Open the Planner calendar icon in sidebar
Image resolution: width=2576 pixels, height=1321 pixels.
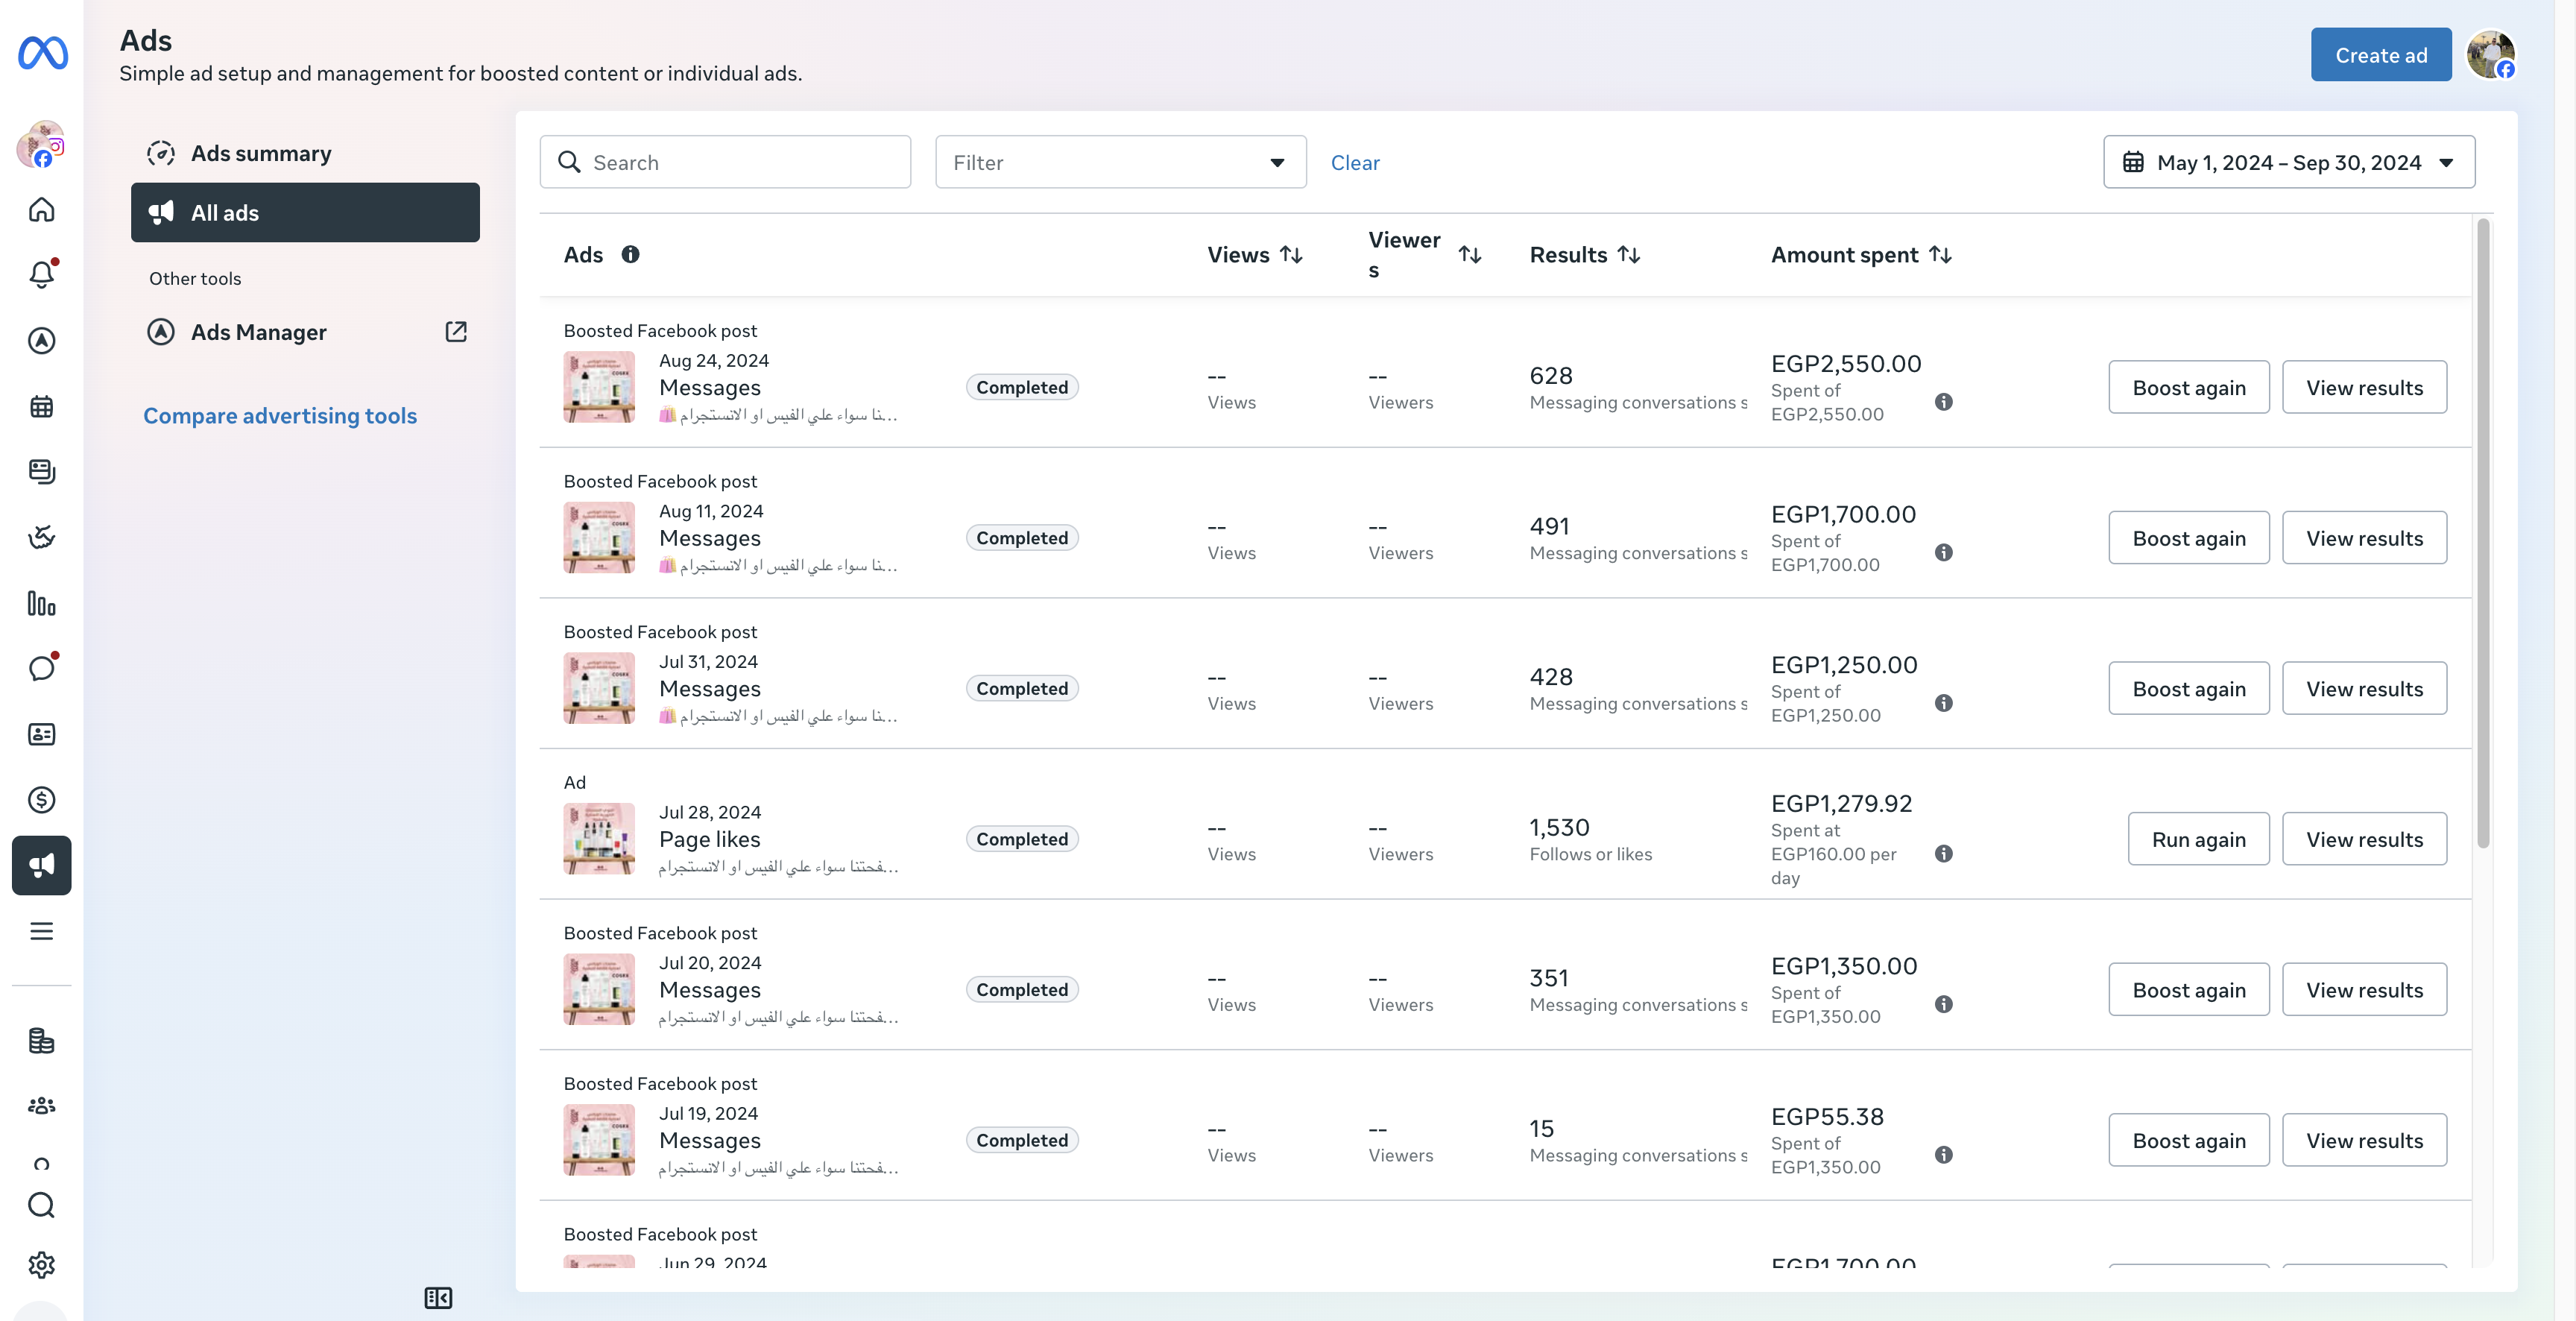tap(41, 406)
